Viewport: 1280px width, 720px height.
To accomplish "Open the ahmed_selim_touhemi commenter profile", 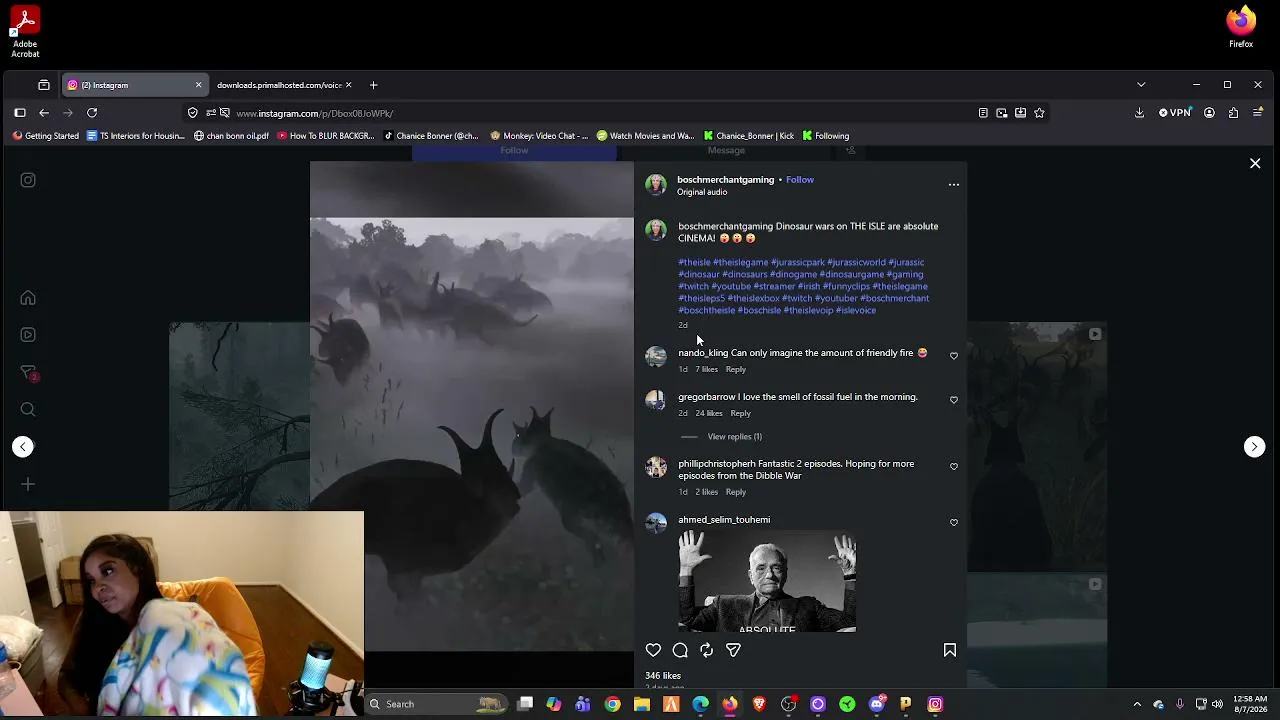I will click(724, 520).
